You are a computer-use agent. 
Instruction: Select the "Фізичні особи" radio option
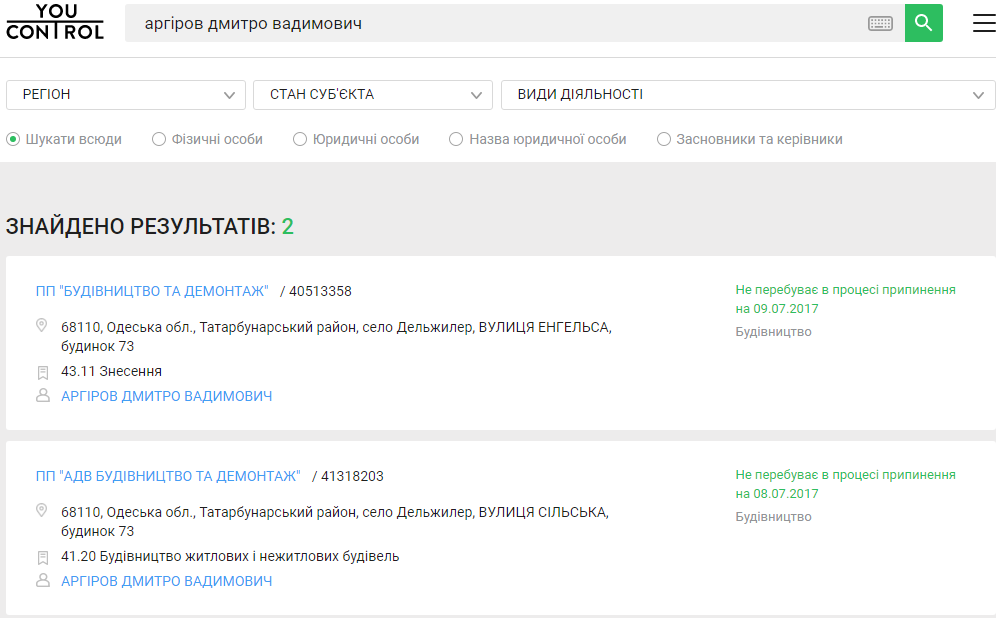tap(159, 139)
